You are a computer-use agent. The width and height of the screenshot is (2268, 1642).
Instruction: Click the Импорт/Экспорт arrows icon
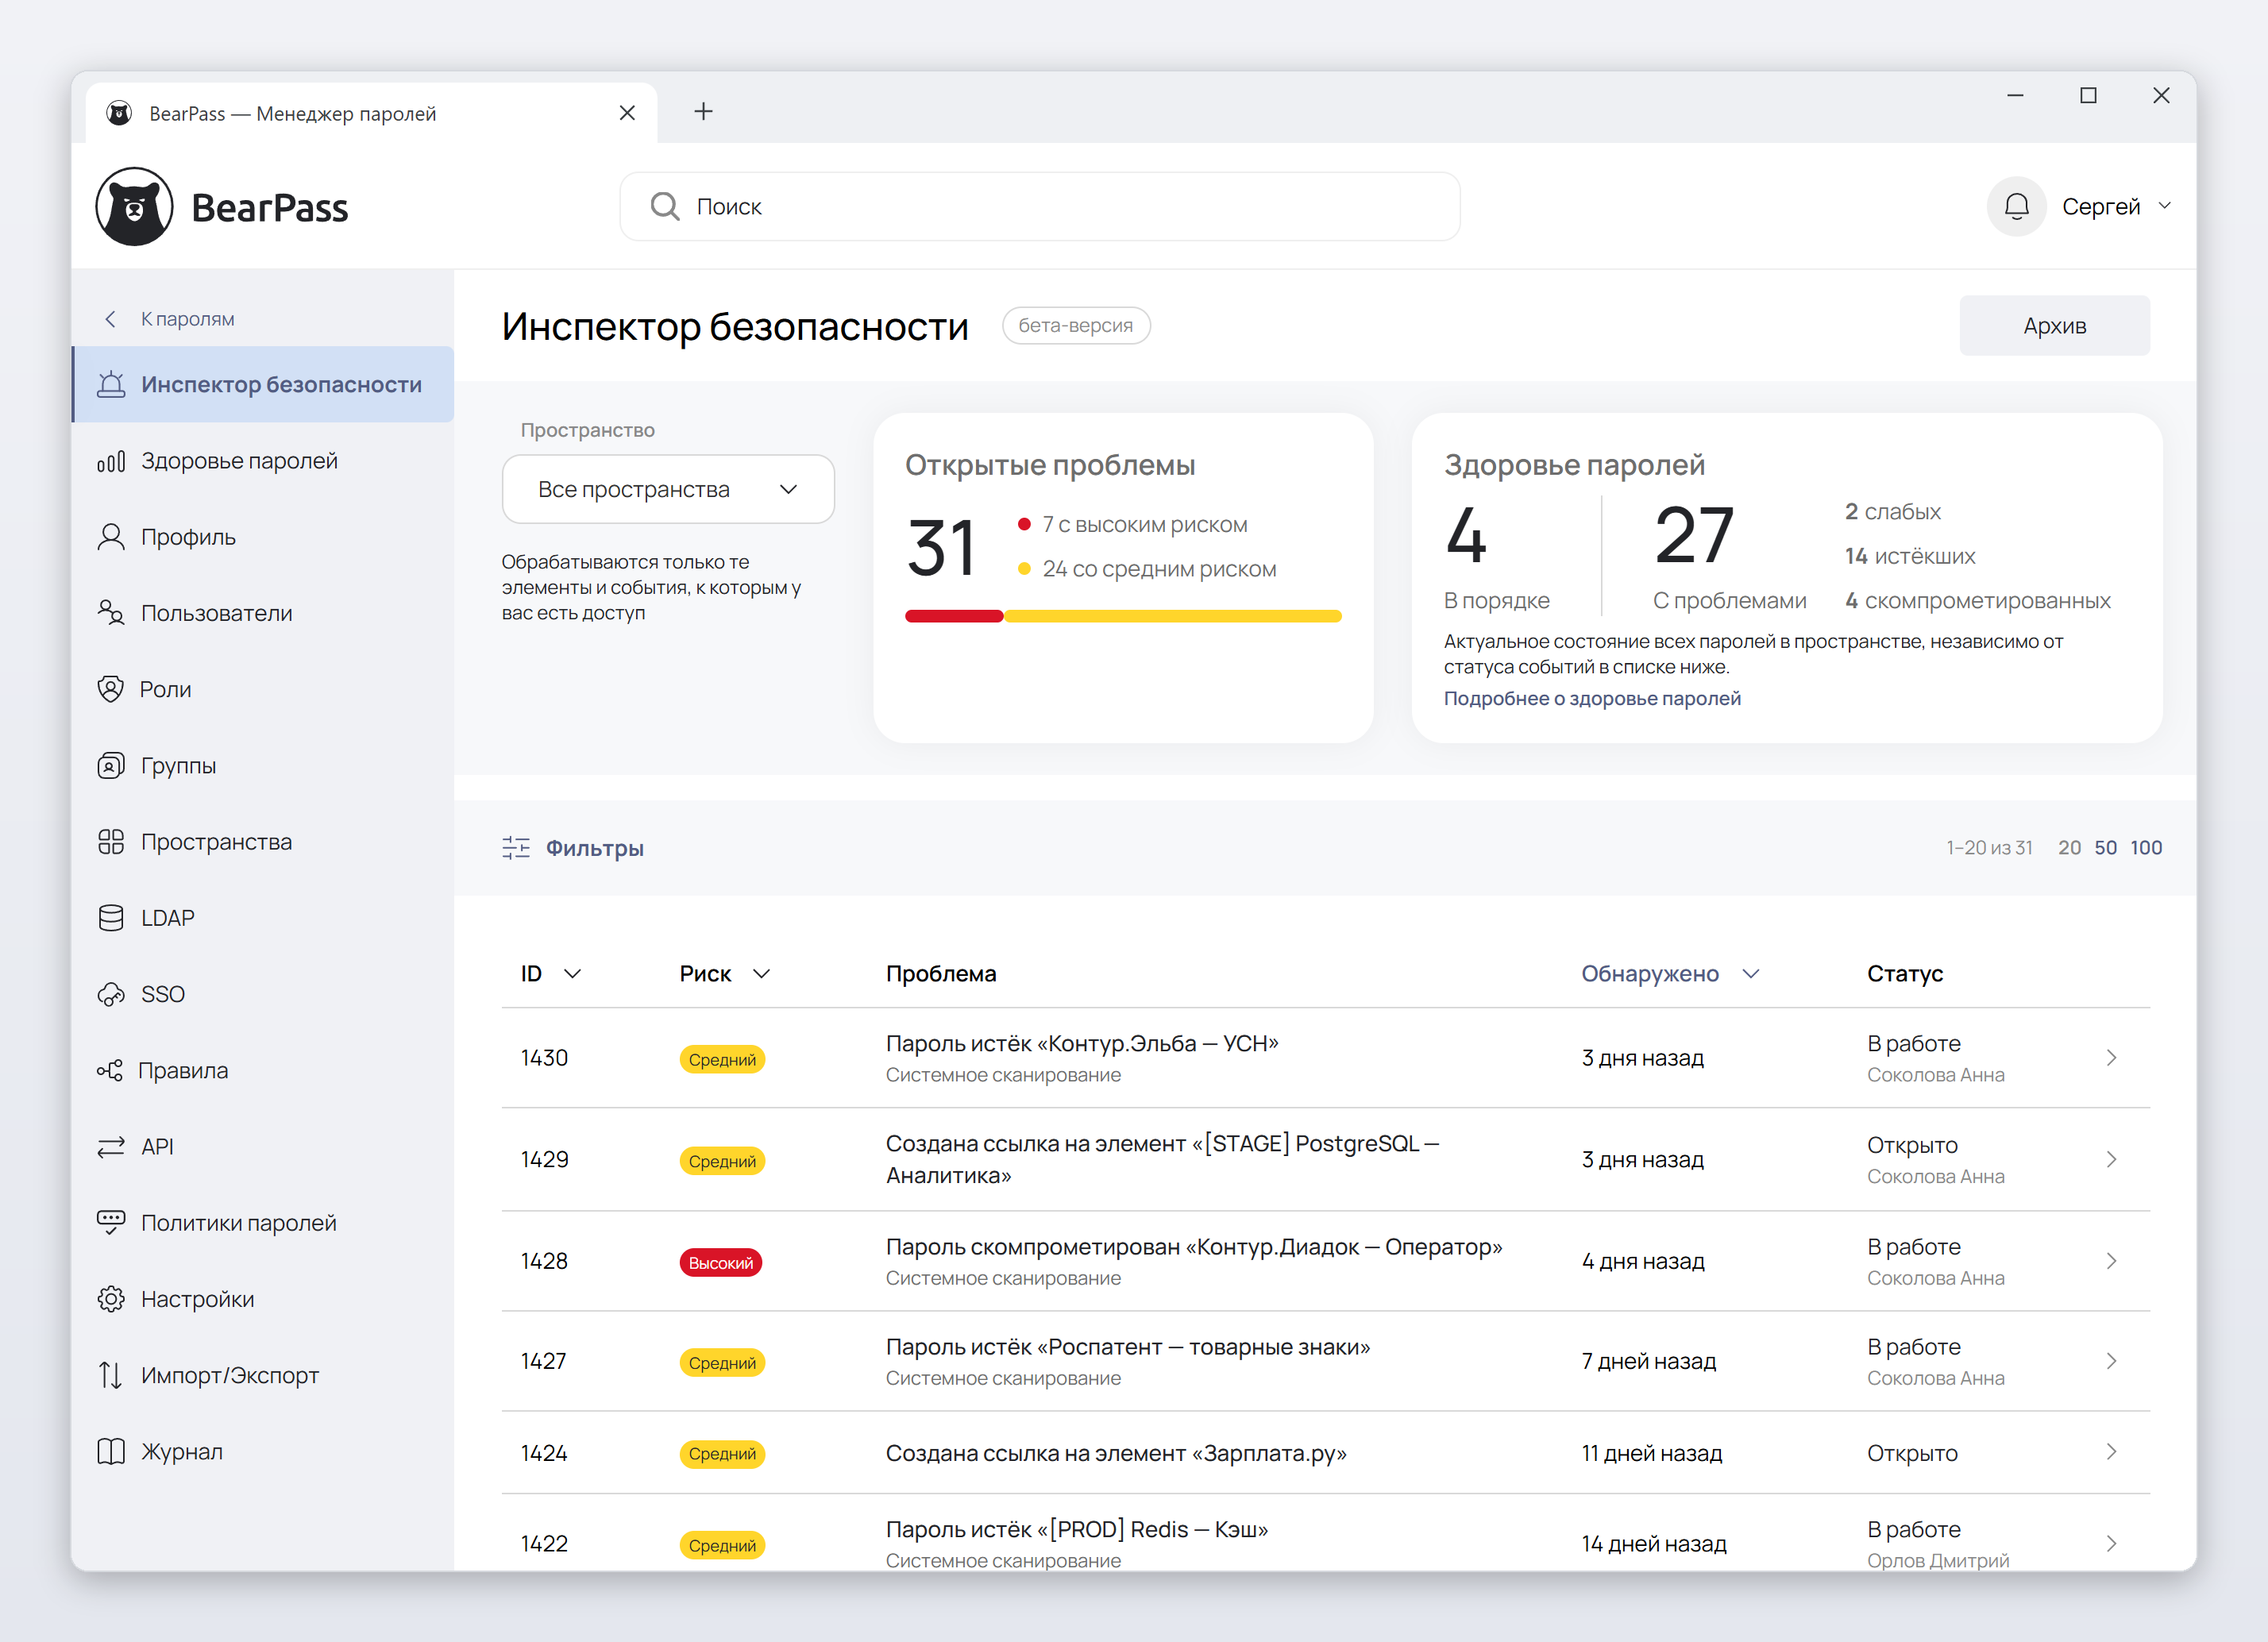tap(111, 1375)
